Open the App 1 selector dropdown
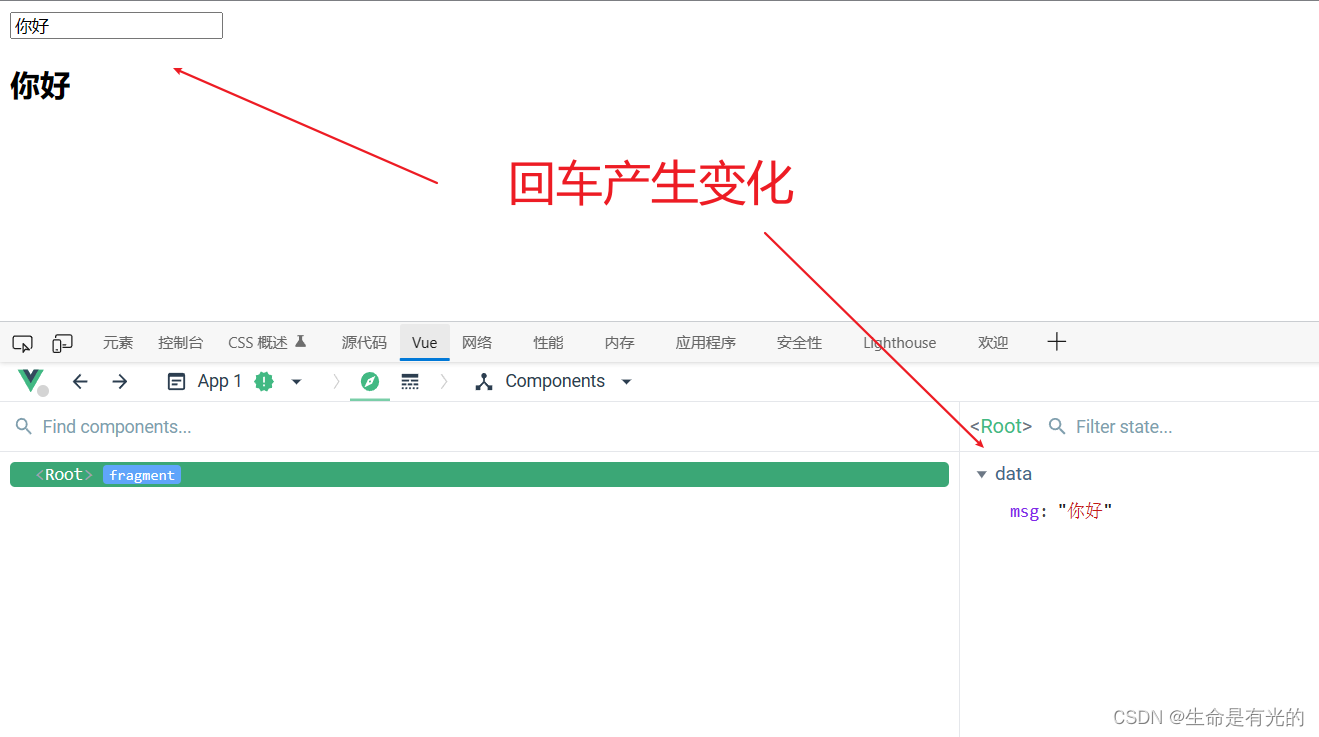The width and height of the screenshot is (1319, 737). [296, 382]
